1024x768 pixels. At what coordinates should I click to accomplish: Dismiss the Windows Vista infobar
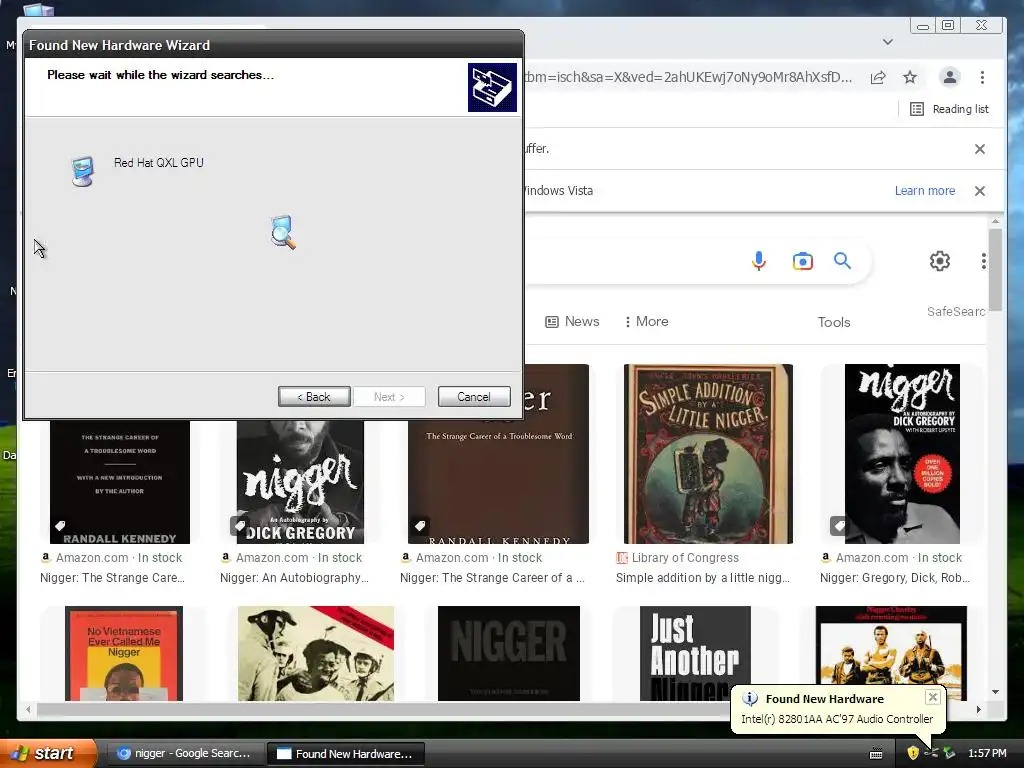[x=980, y=191]
